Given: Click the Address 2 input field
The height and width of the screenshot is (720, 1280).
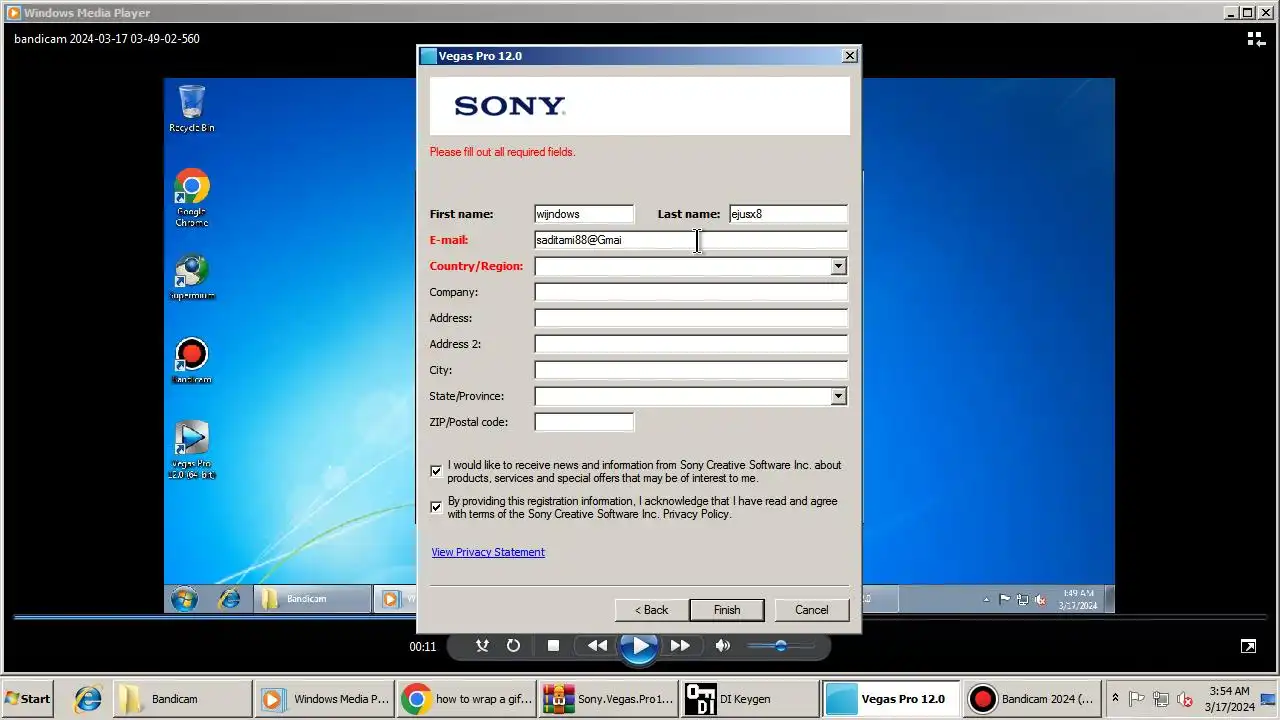Looking at the screenshot, I should coord(691,344).
